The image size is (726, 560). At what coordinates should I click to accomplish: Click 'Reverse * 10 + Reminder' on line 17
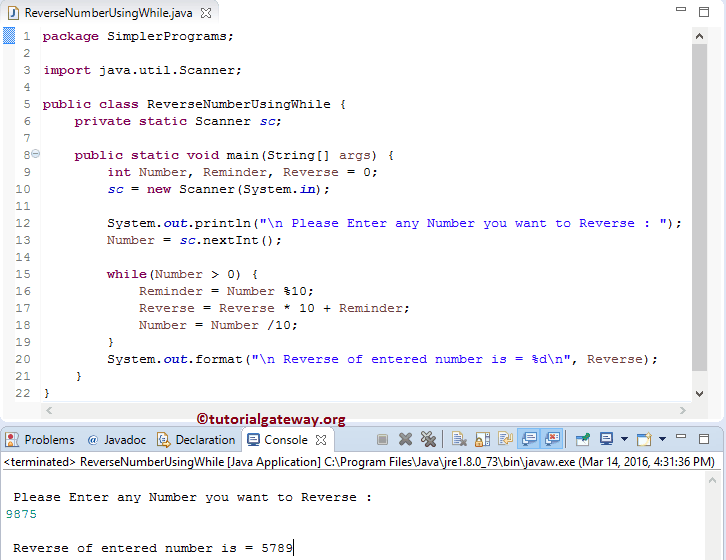point(310,308)
